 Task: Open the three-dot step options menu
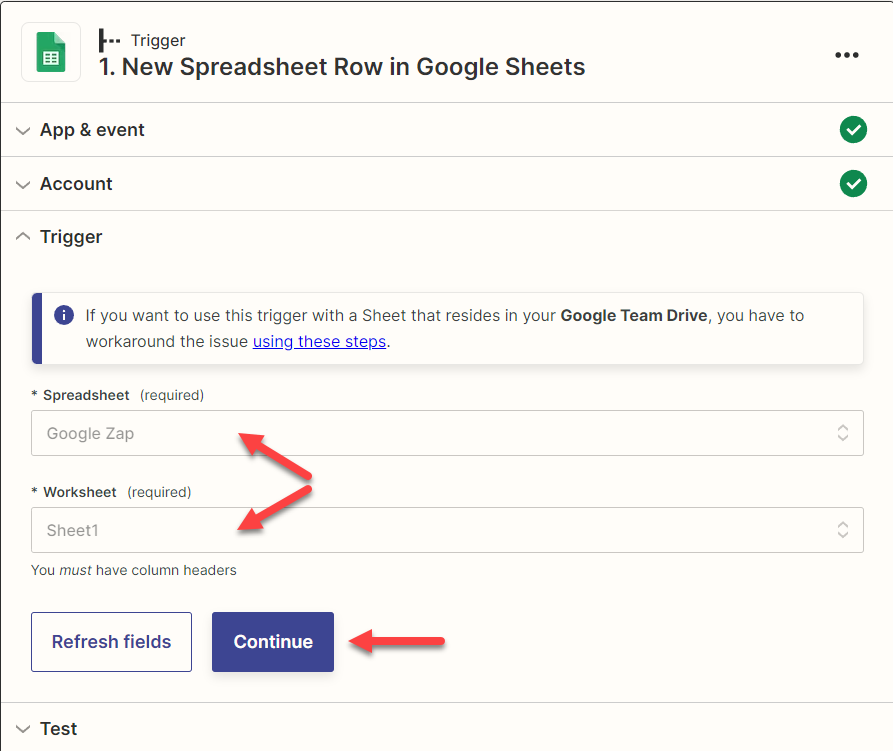pos(846,55)
